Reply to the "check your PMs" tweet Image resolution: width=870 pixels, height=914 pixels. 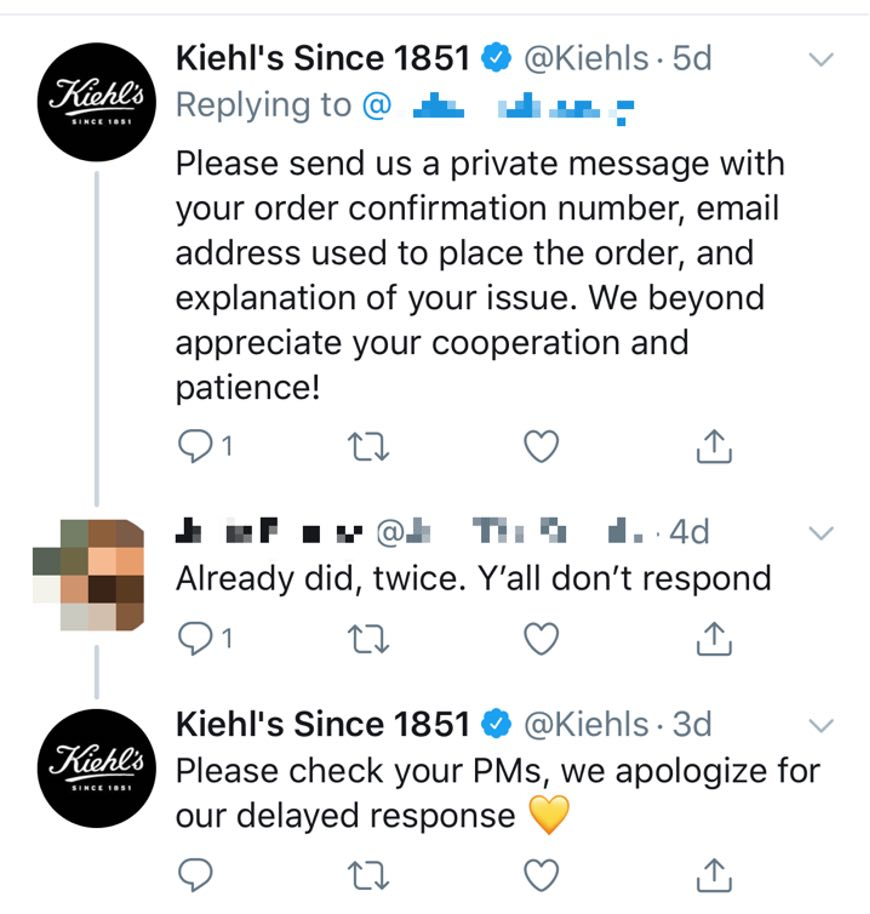coord(193,875)
